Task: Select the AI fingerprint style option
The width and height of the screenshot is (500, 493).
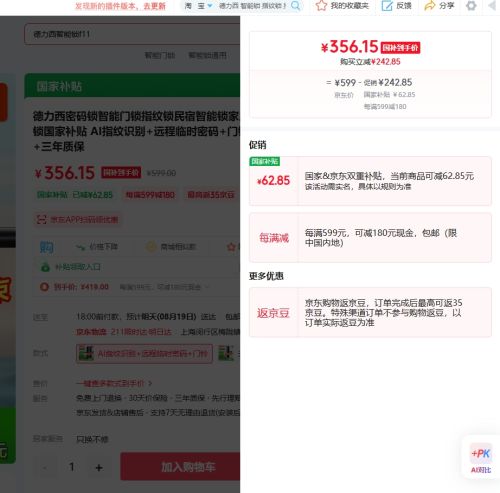Action: [x=144, y=354]
